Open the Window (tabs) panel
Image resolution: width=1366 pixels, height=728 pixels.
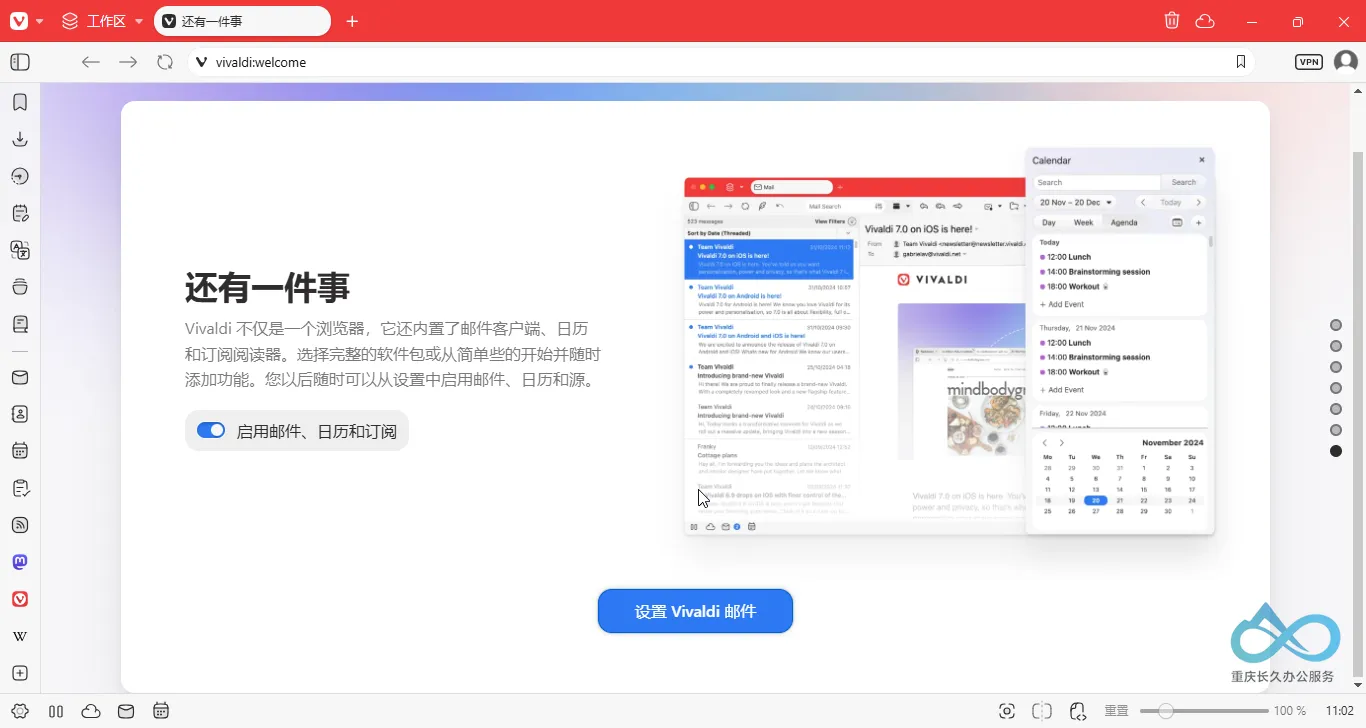pyautogui.click(x=20, y=287)
